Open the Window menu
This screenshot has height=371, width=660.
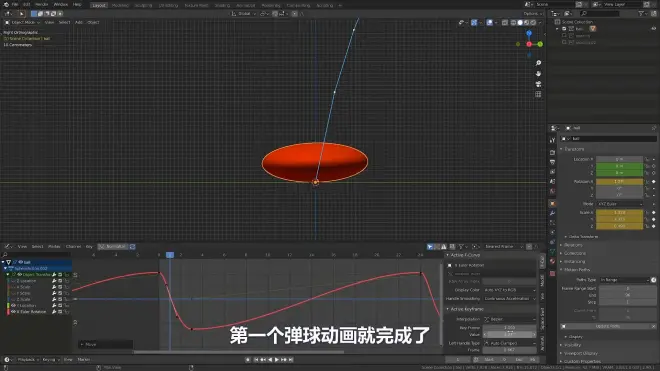click(x=61, y=4)
